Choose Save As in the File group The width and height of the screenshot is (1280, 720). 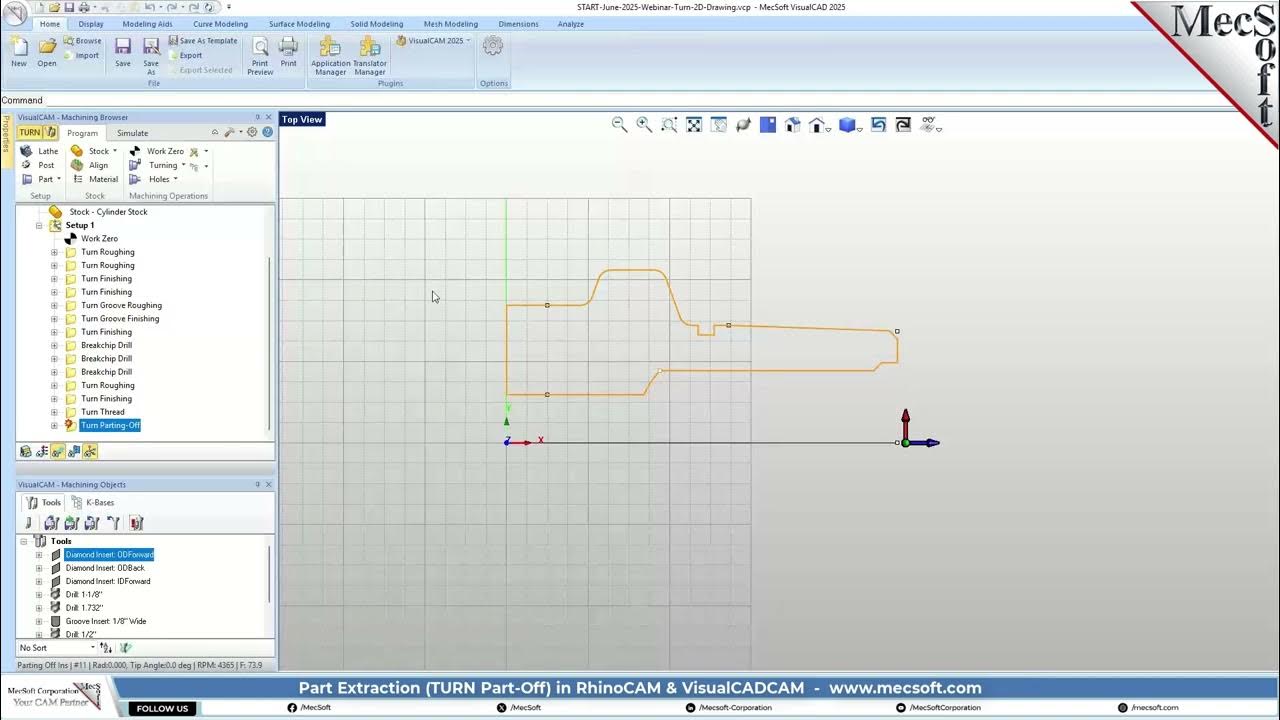[x=151, y=55]
